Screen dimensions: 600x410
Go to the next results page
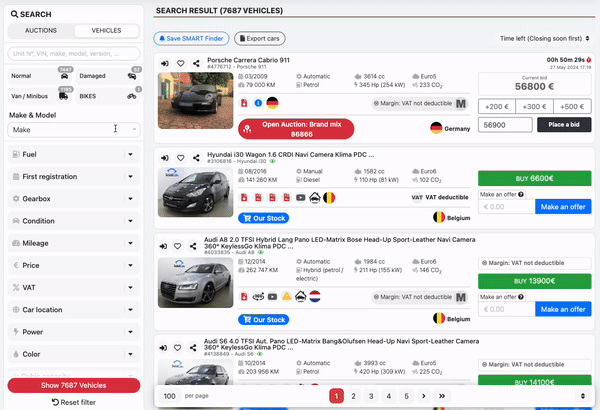[x=424, y=396]
